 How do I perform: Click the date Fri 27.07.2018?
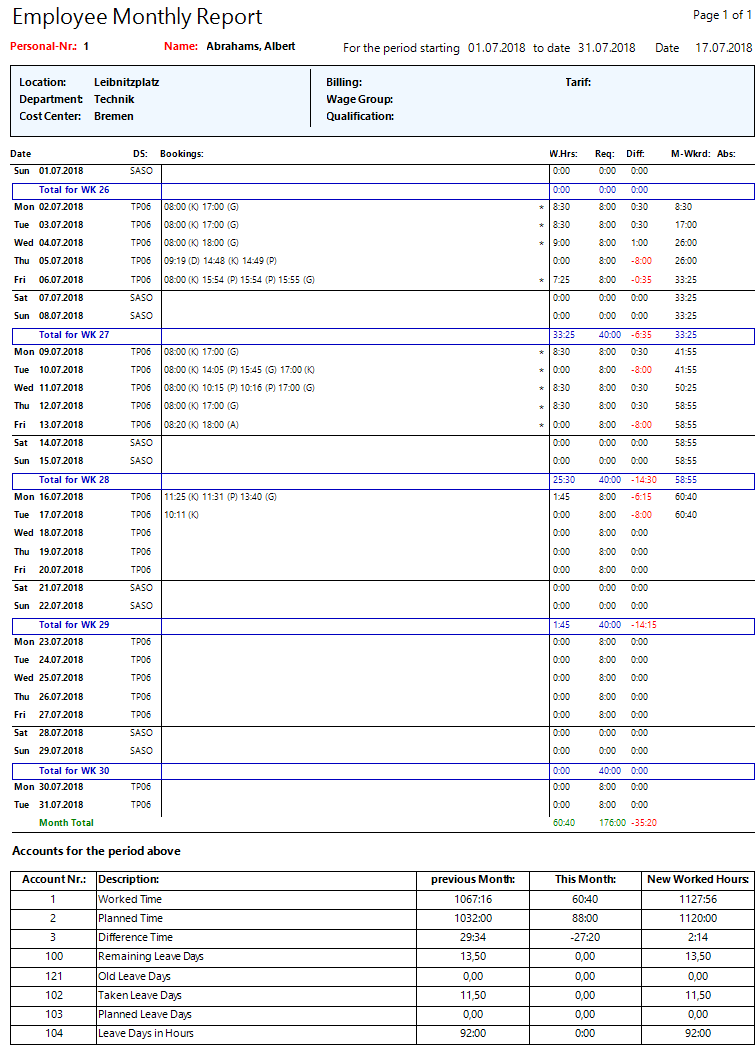49,714
